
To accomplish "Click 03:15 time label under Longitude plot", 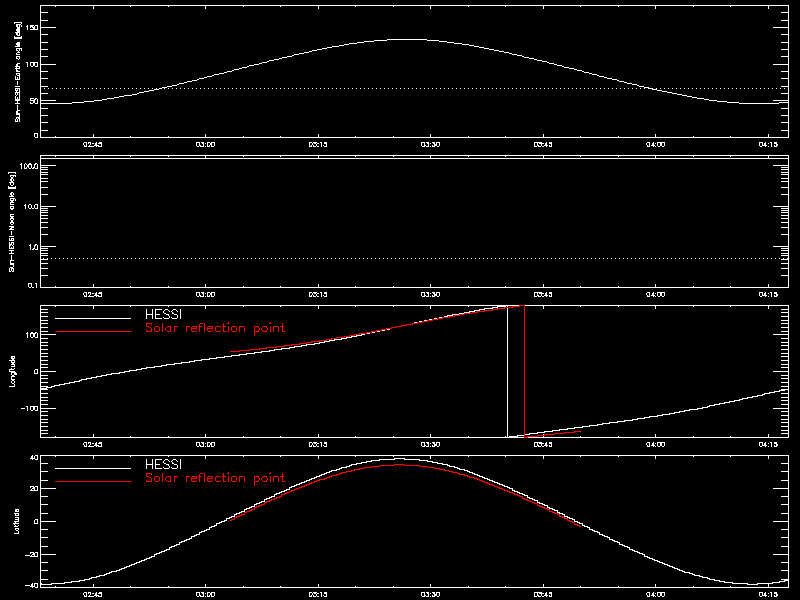I will tap(318, 445).
